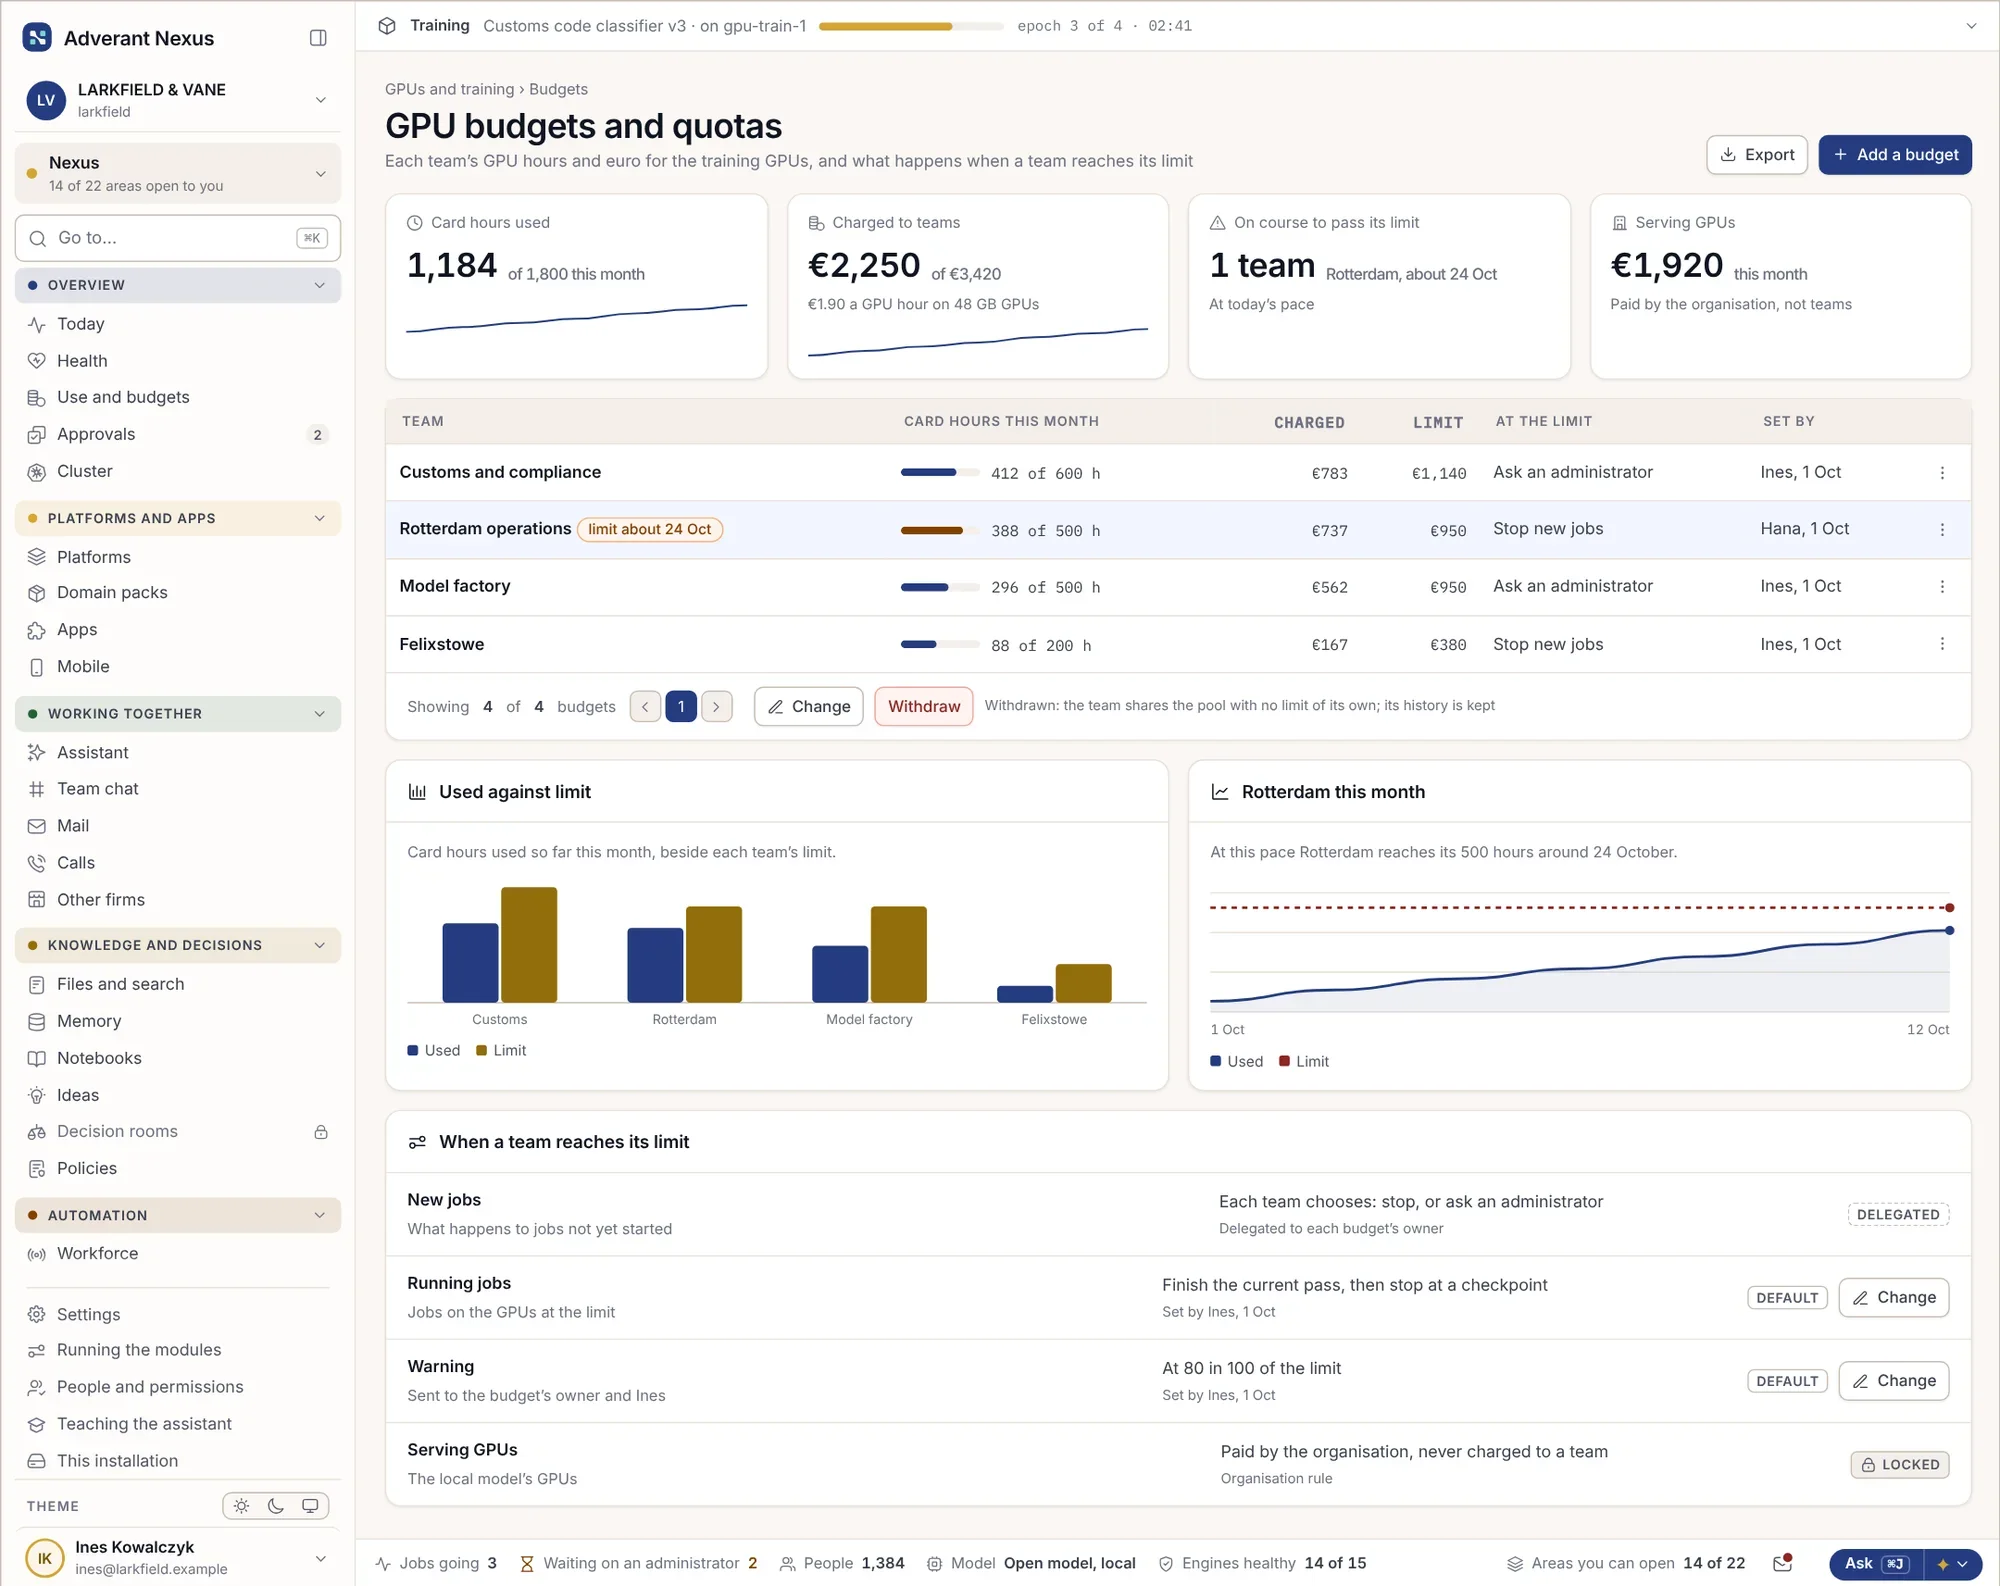Expand the training status bar chevron
The height and width of the screenshot is (1586, 2000).
coord(1971,26)
